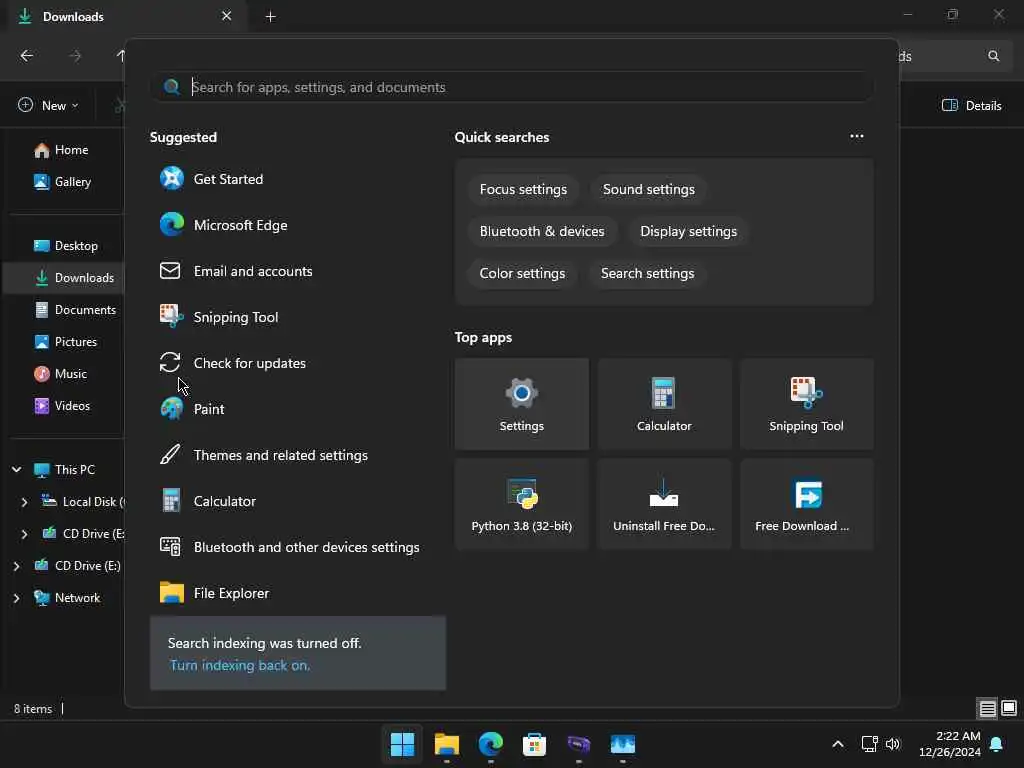1024x768 pixels.
Task: Open File Explorer from the taskbar
Action: click(447, 744)
